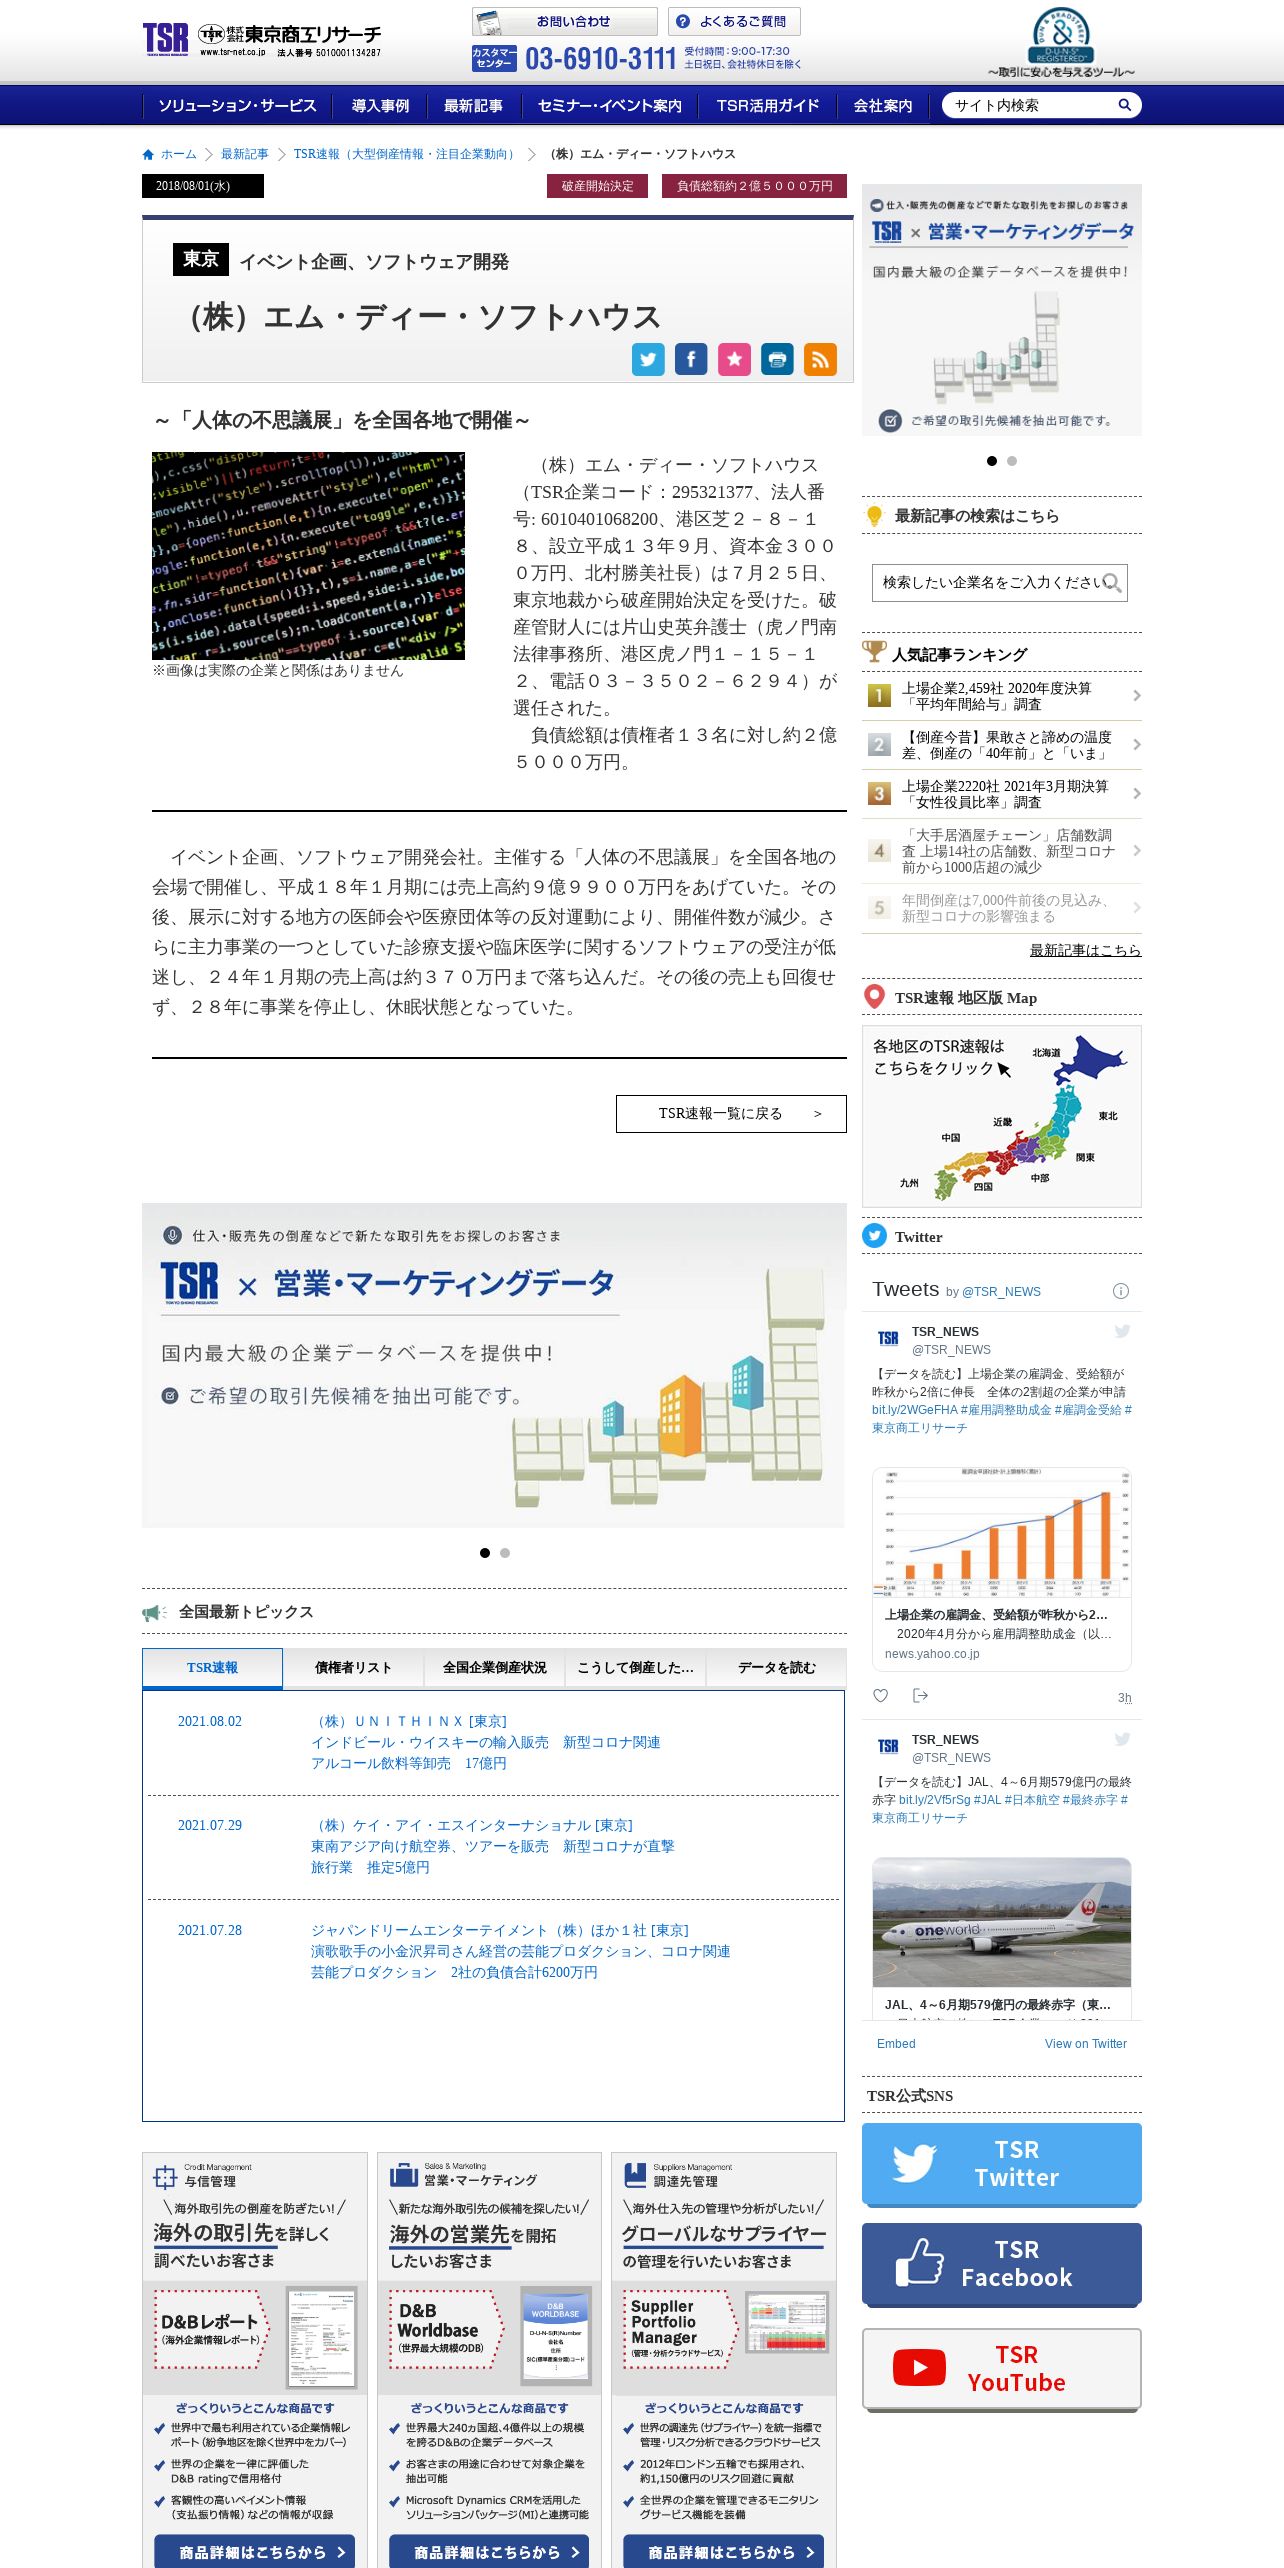The width and height of the screenshot is (1284, 2568).
Task: Click D&B Worldbase 商品詳細はこちらから button
Action: pos(488,2552)
